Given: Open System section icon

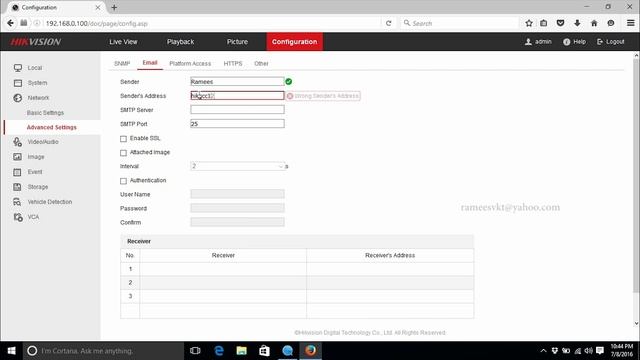Looking at the screenshot, I should (x=18, y=83).
